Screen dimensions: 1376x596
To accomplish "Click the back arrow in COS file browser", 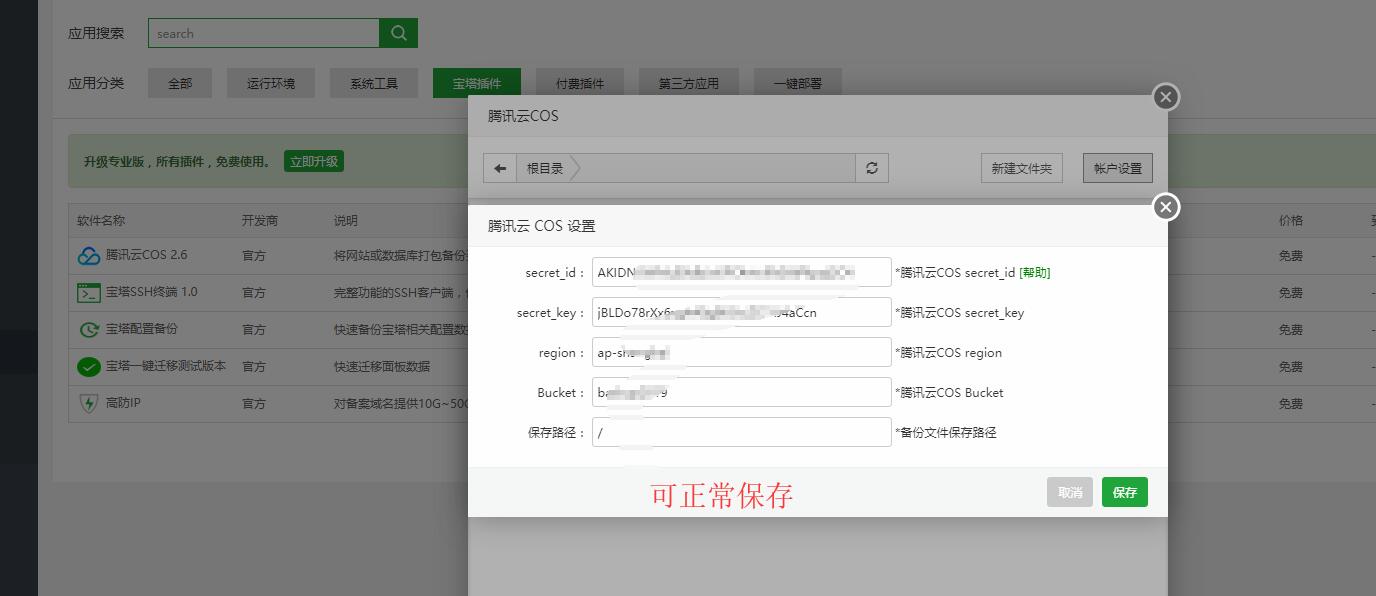I will (500, 168).
